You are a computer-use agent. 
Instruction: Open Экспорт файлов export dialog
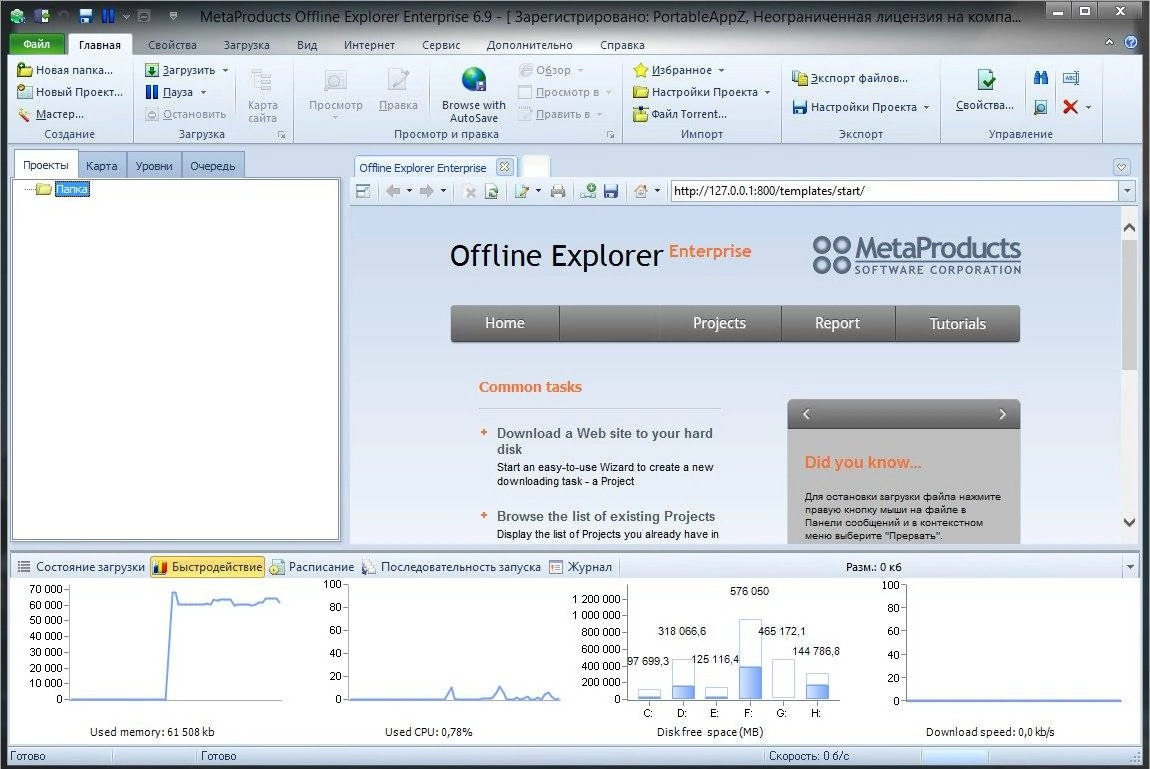coord(850,78)
